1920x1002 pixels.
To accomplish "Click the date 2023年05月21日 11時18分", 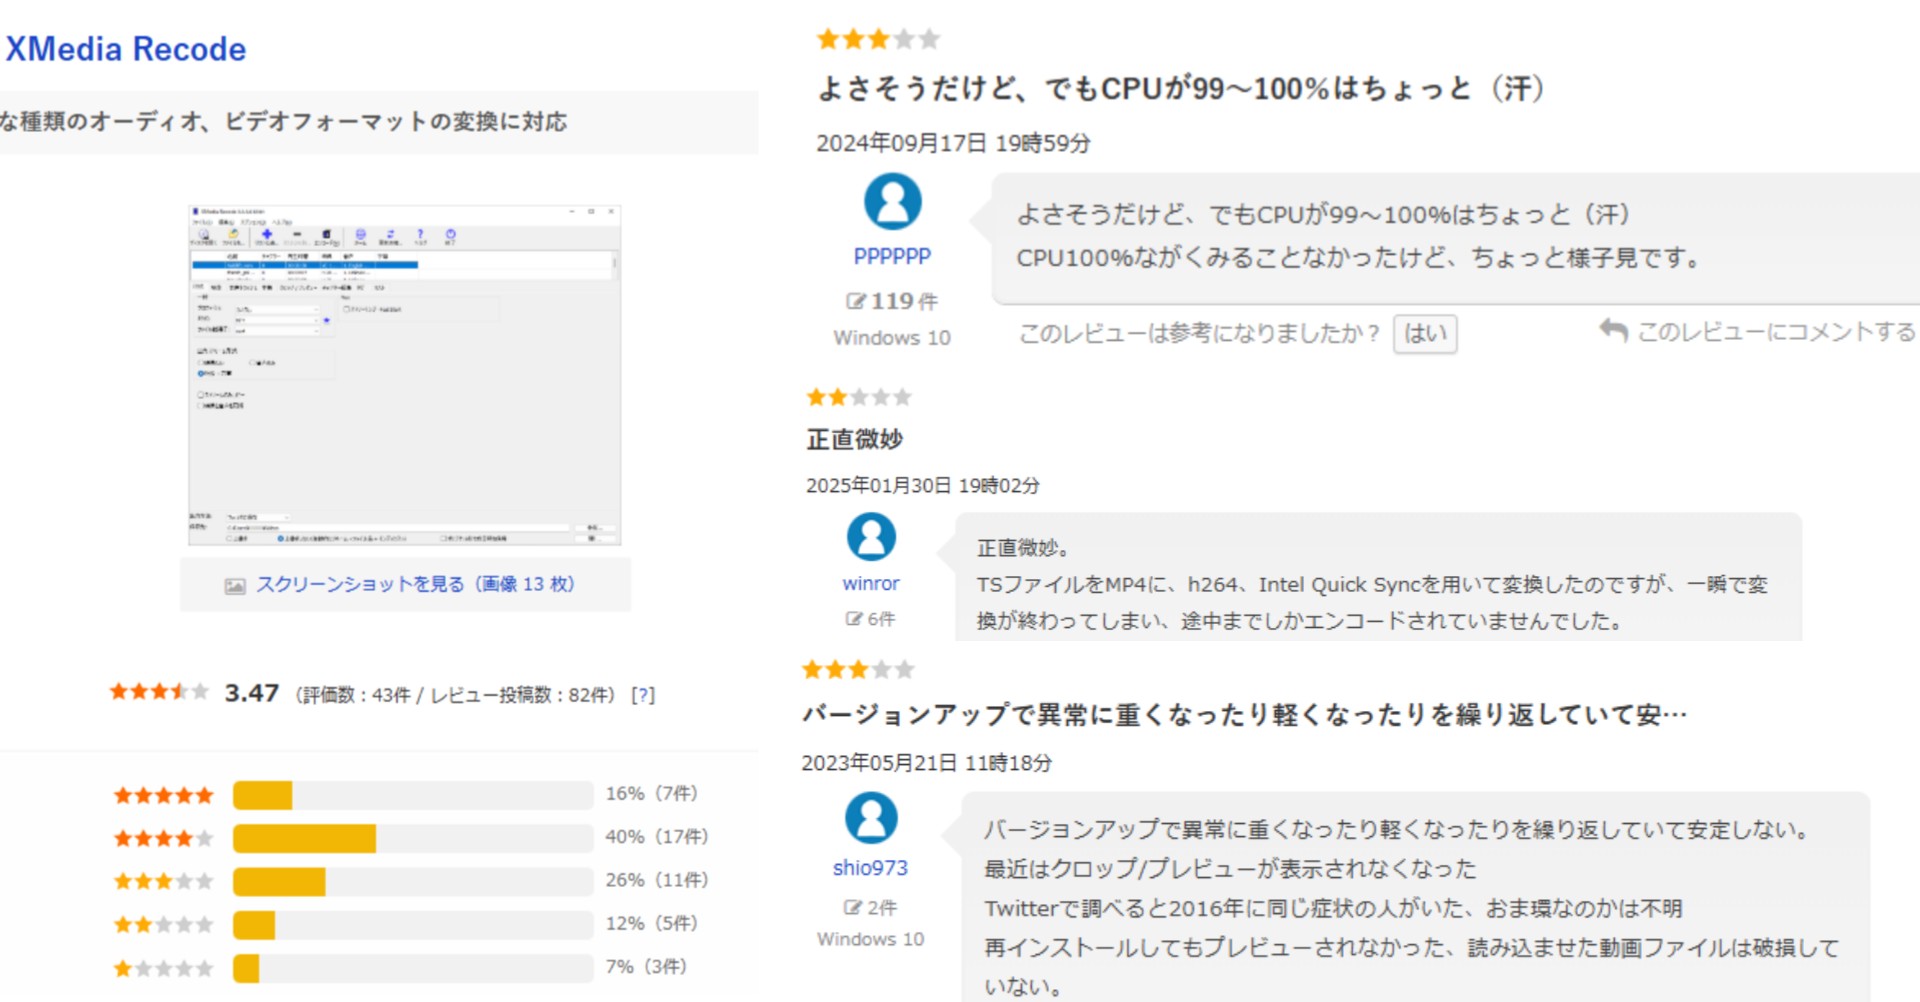I will tap(927, 763).
